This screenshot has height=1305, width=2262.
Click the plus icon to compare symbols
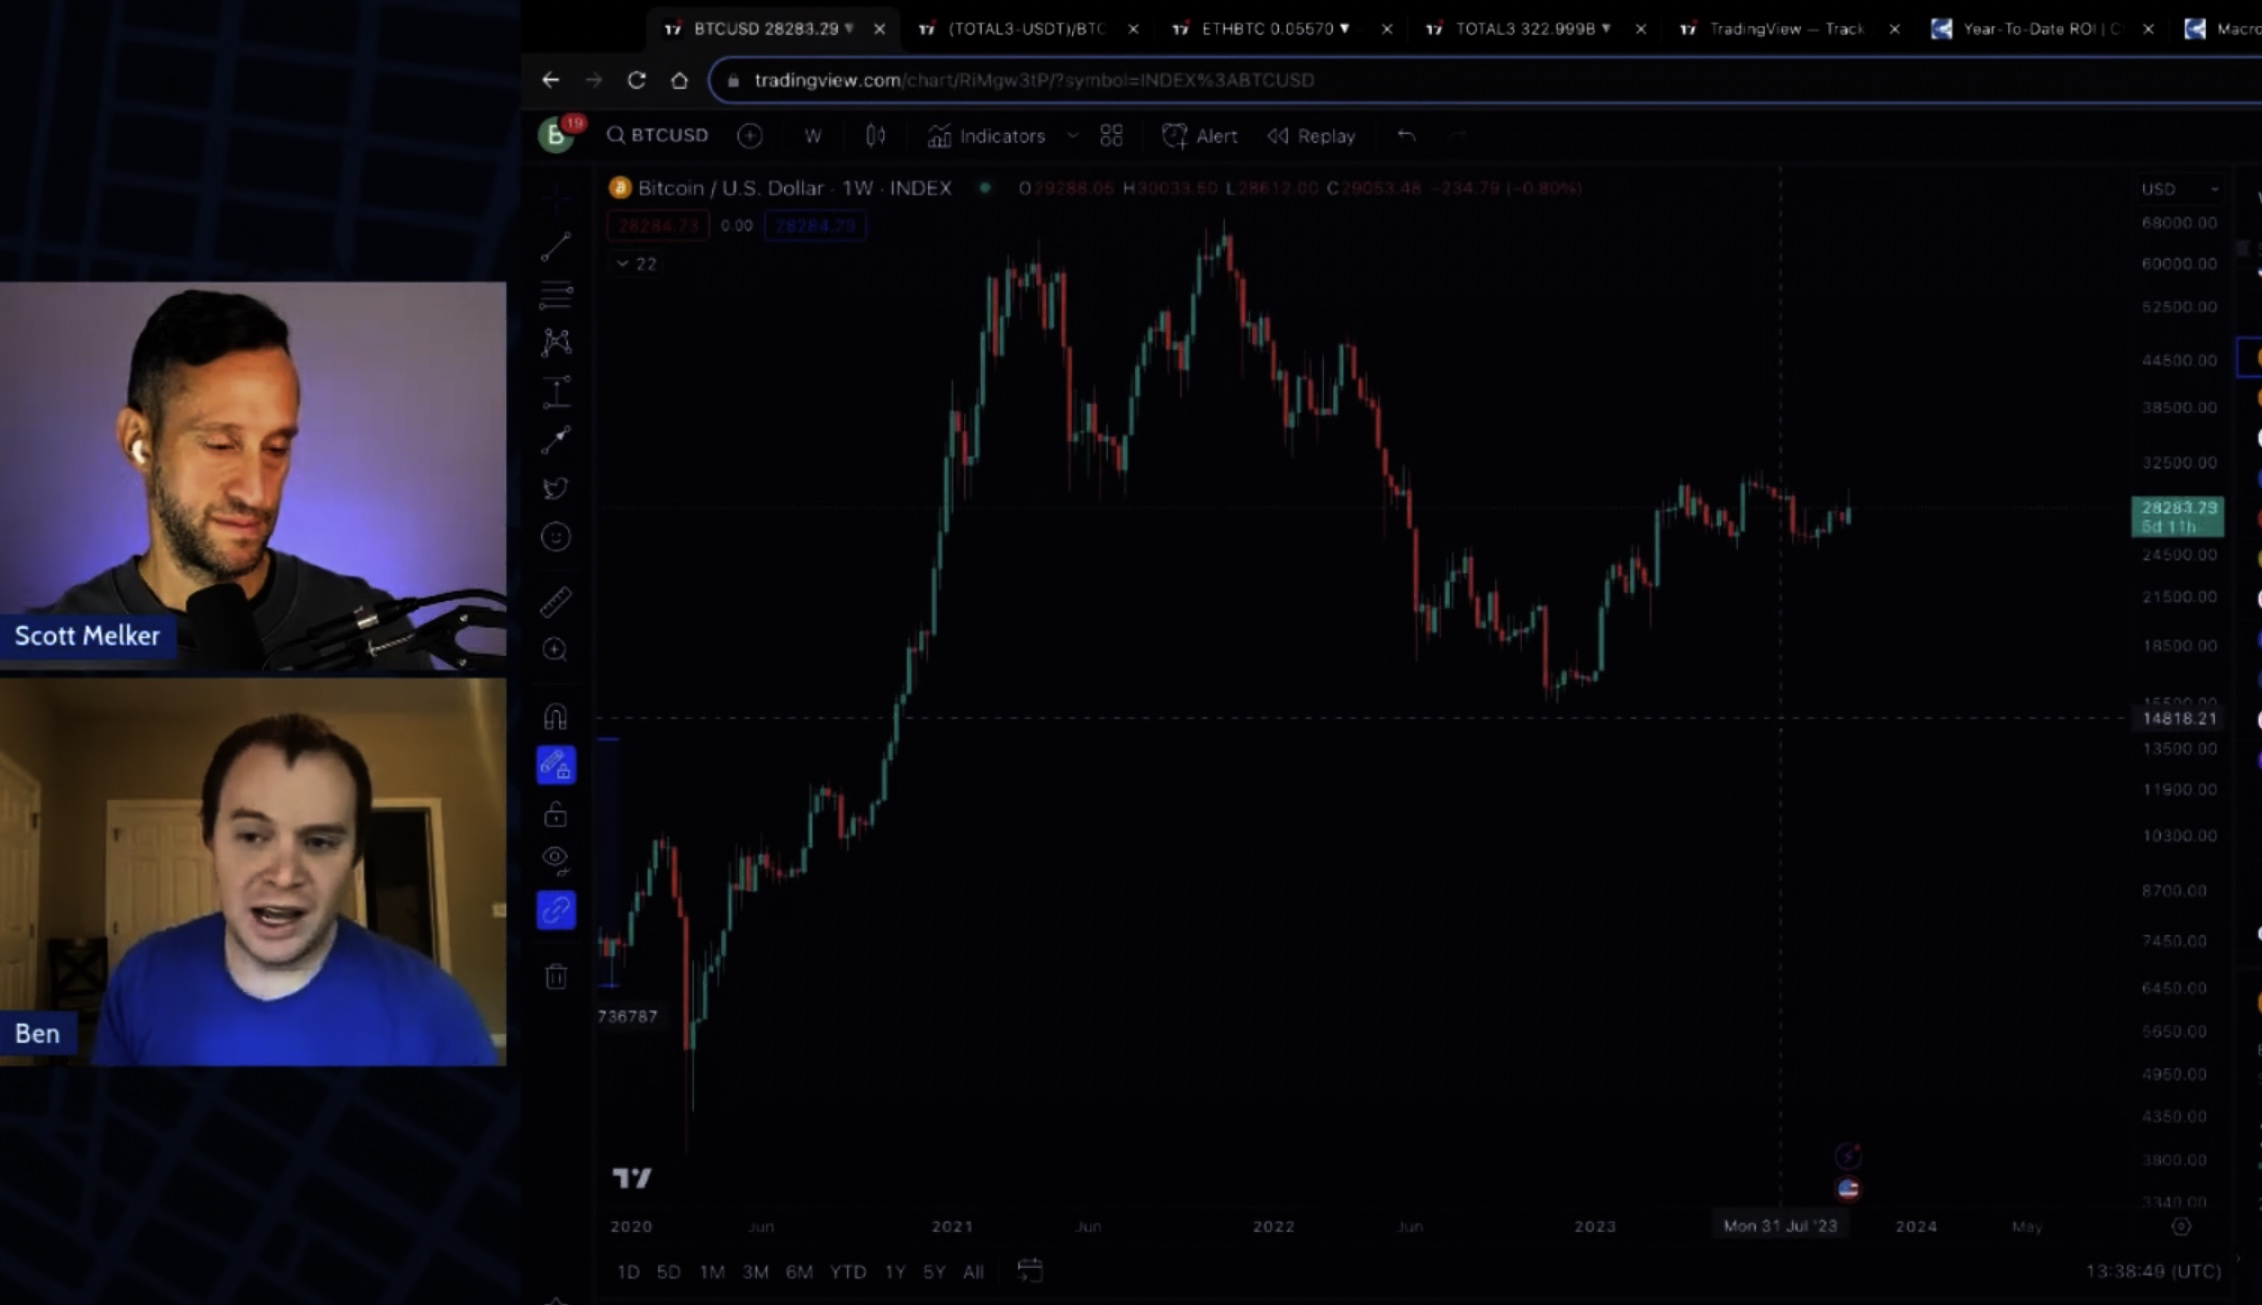pos(749,136)
